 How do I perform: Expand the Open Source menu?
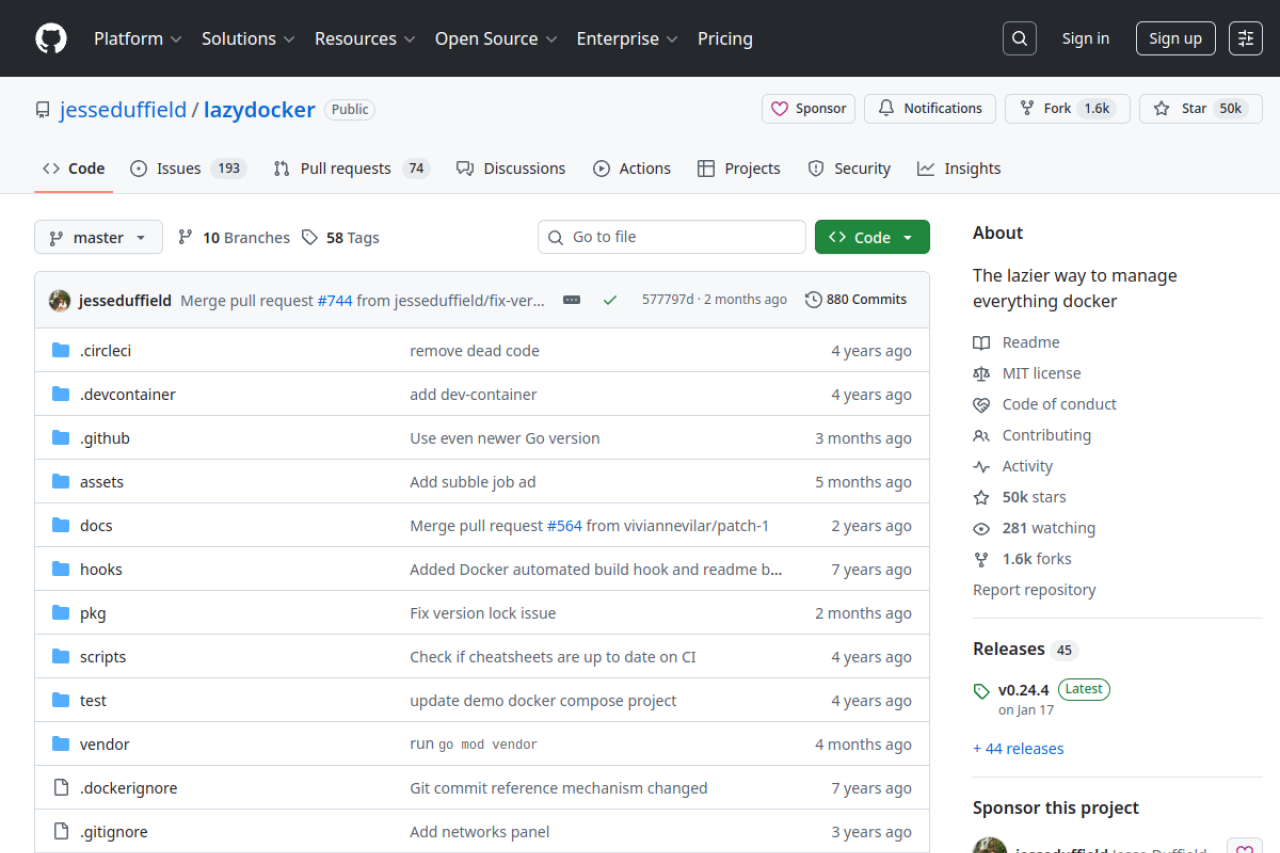click(495, 38)
